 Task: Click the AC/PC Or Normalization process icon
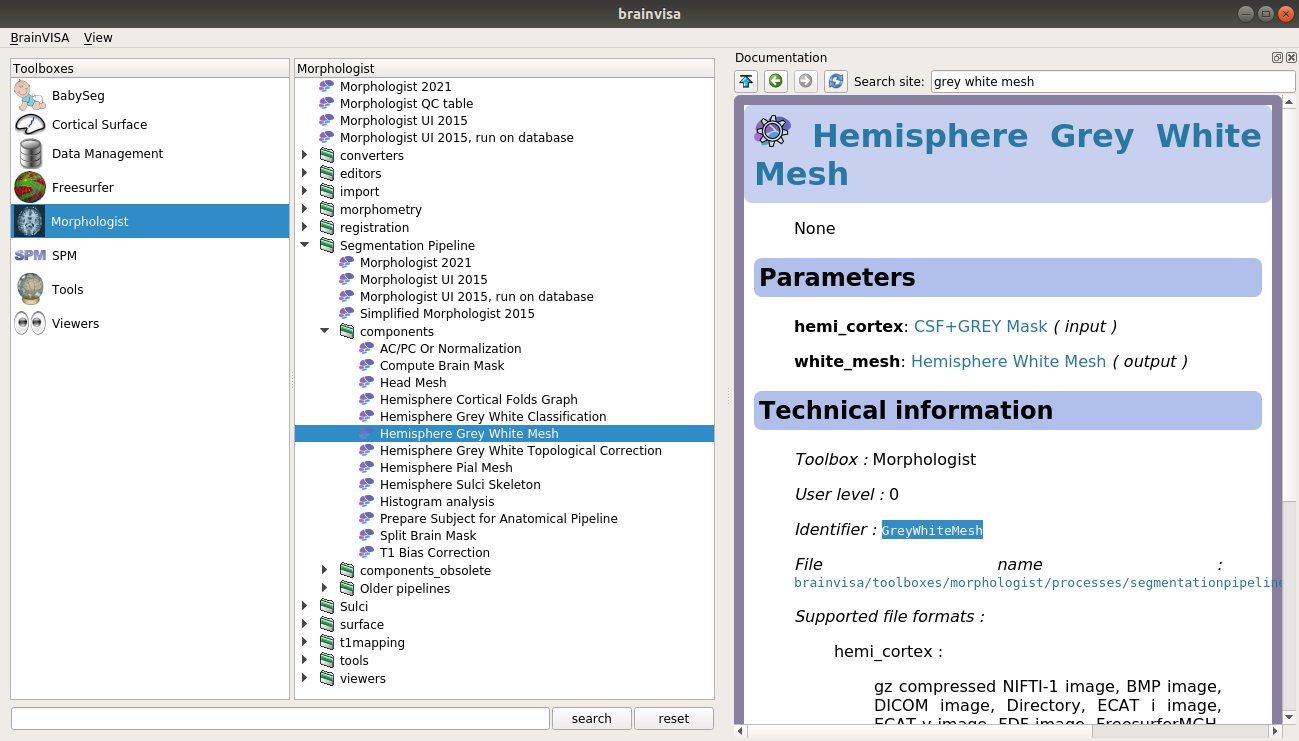click(367, 349)
